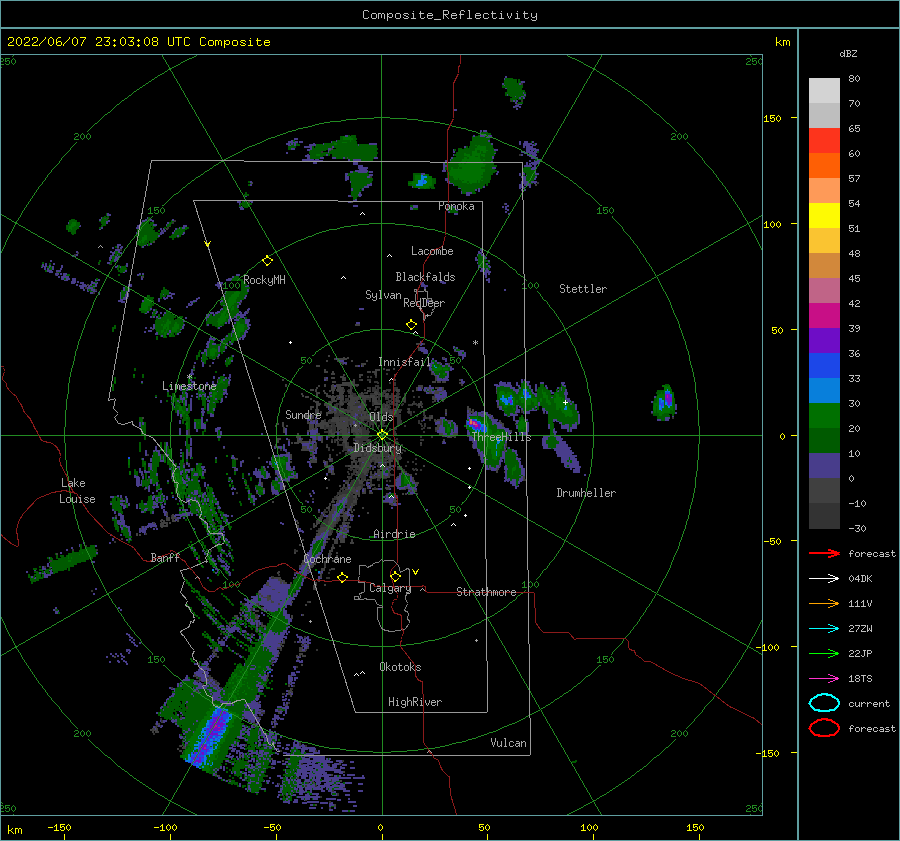Click the ThreeHills label
Screen dimensions: 900x841
coord(502,437)
